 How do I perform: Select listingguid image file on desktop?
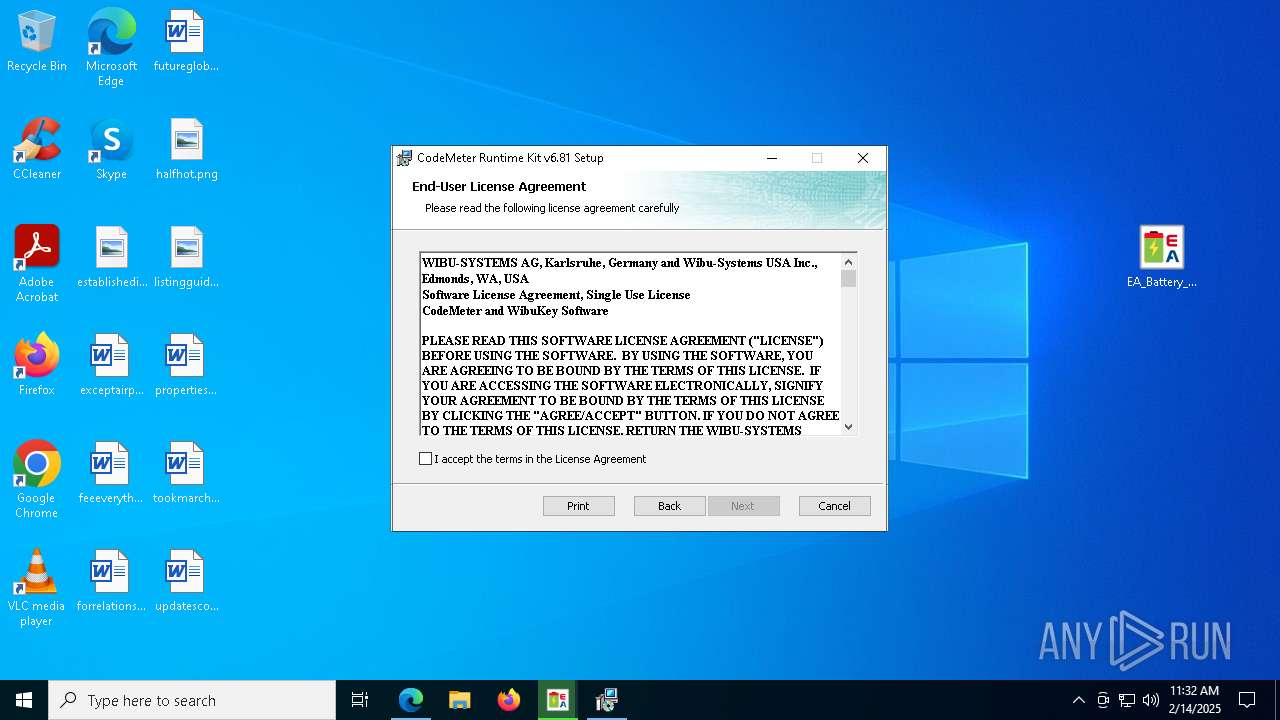(x=186, y=258)
